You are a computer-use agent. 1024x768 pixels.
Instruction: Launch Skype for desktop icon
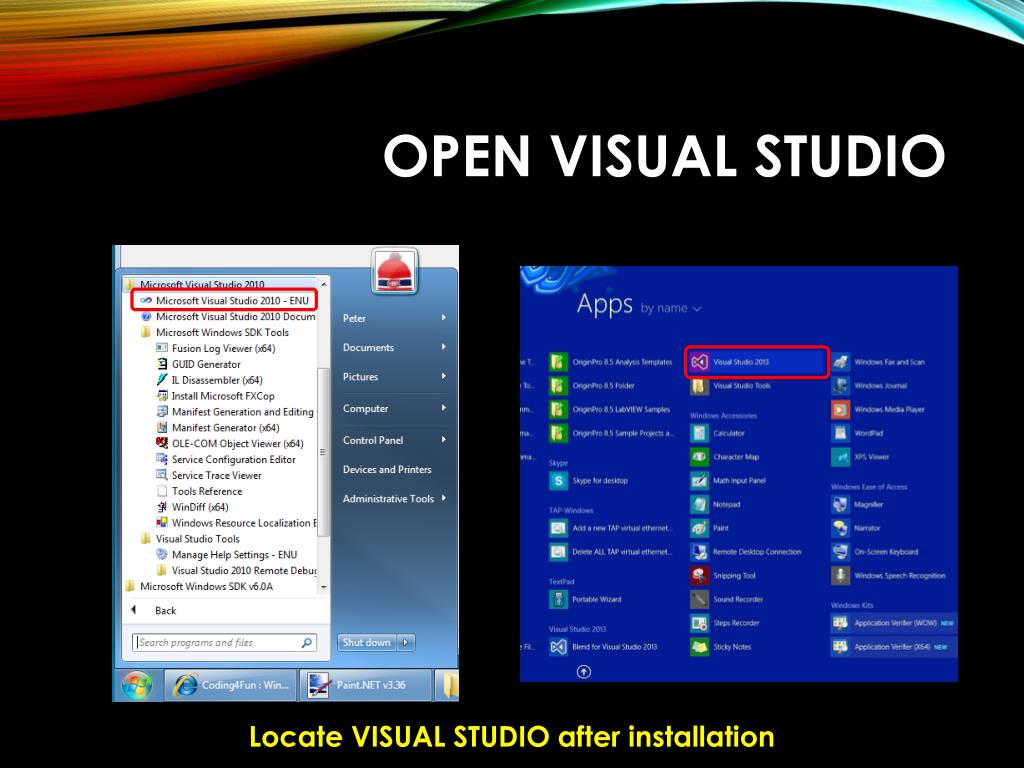click(x=558, y=481)
